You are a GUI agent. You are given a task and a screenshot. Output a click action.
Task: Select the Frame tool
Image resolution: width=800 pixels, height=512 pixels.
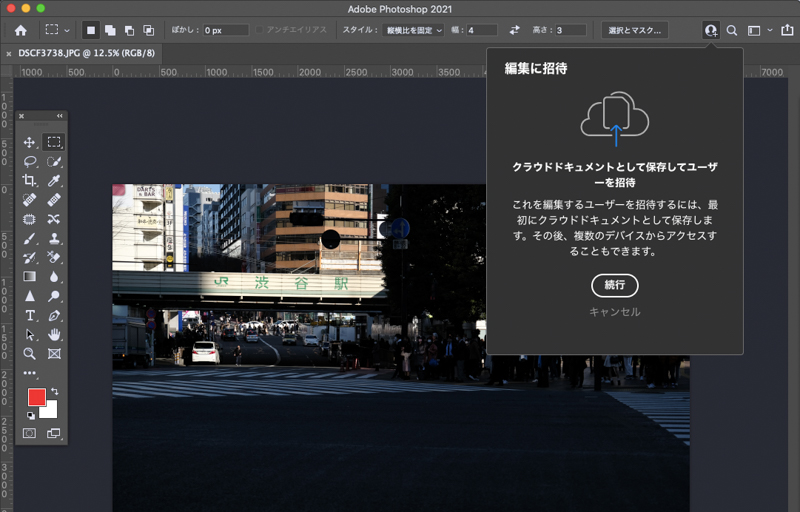click(54, 353)
